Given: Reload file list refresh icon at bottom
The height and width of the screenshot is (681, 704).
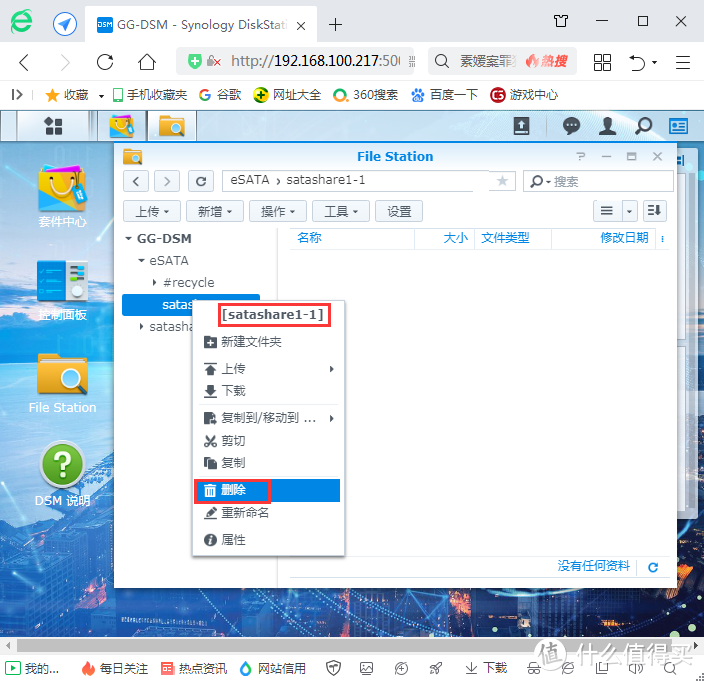Looking at the screenshot, I should (x=653, y=567).
